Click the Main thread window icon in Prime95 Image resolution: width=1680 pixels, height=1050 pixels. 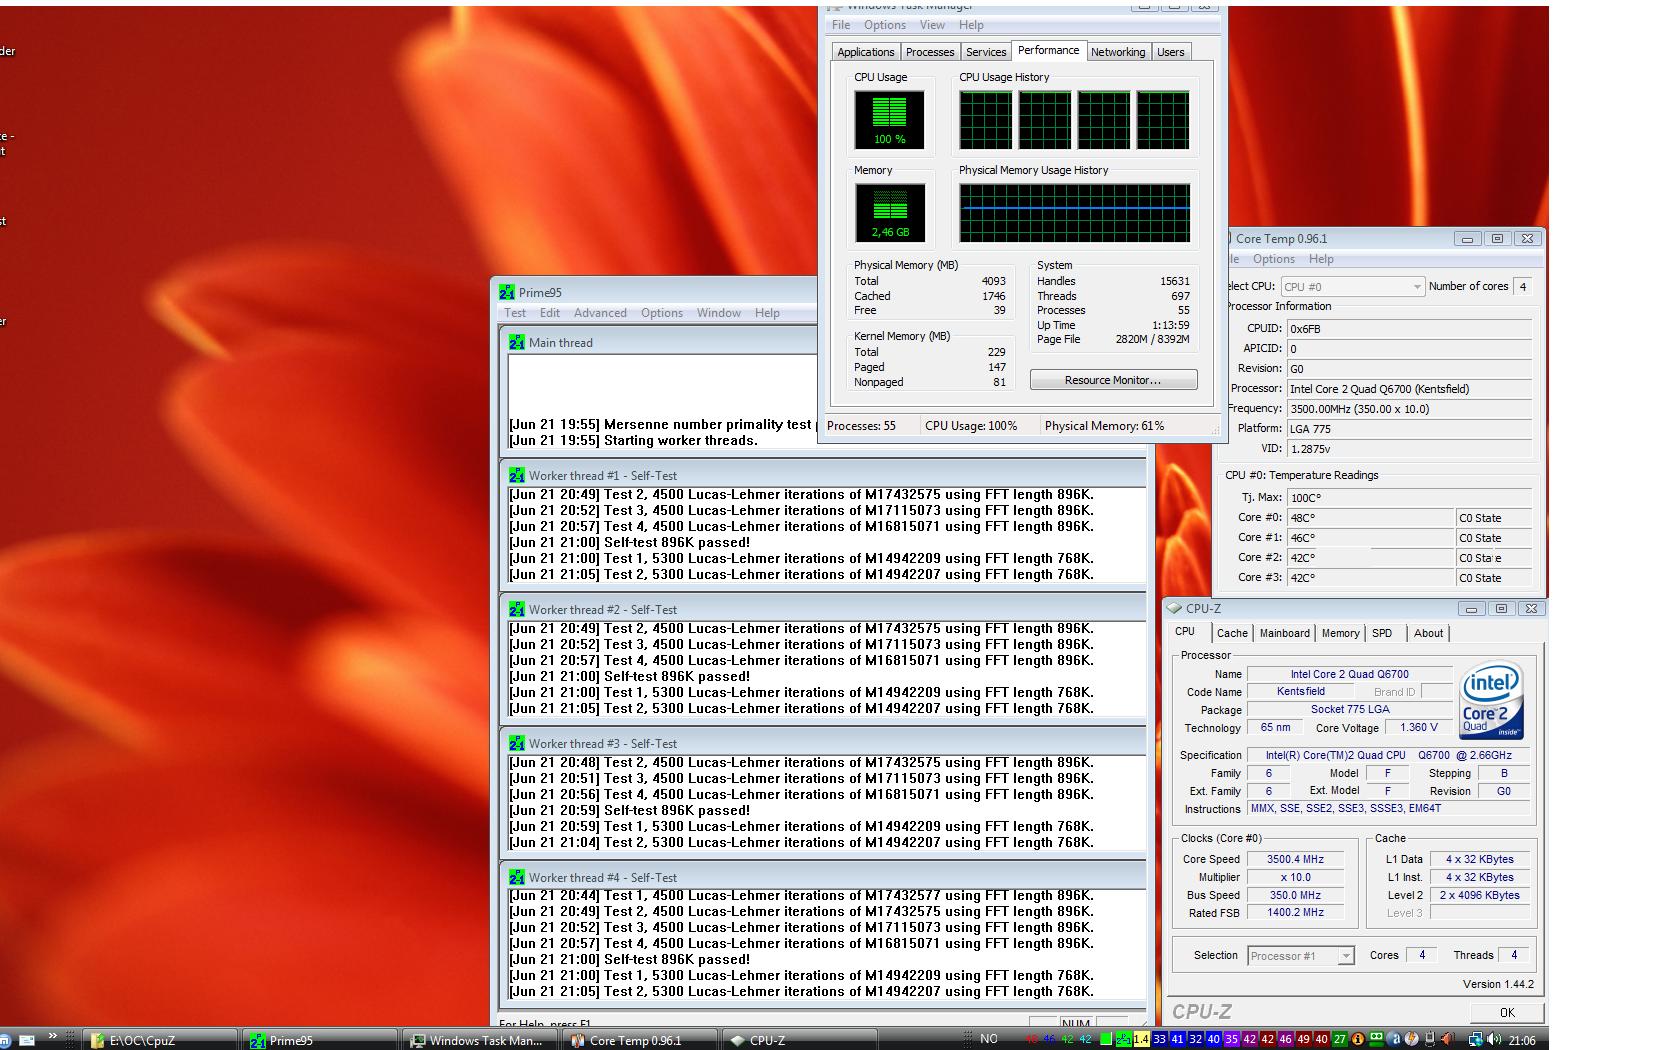517,342
